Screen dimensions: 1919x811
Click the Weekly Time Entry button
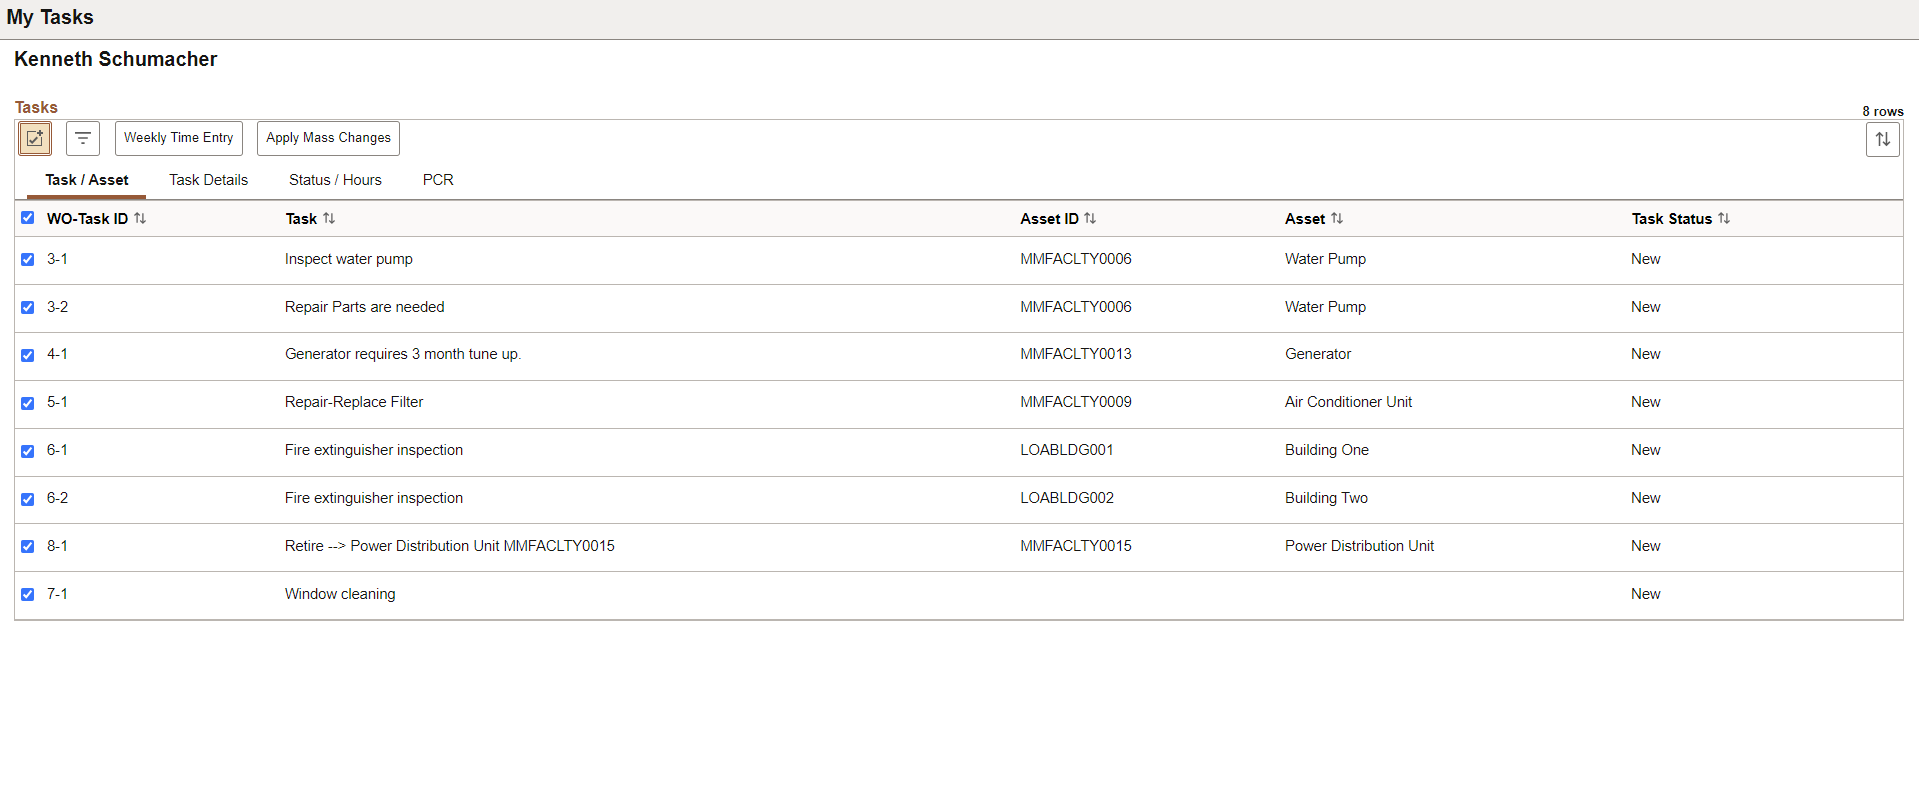coord(179,138)
